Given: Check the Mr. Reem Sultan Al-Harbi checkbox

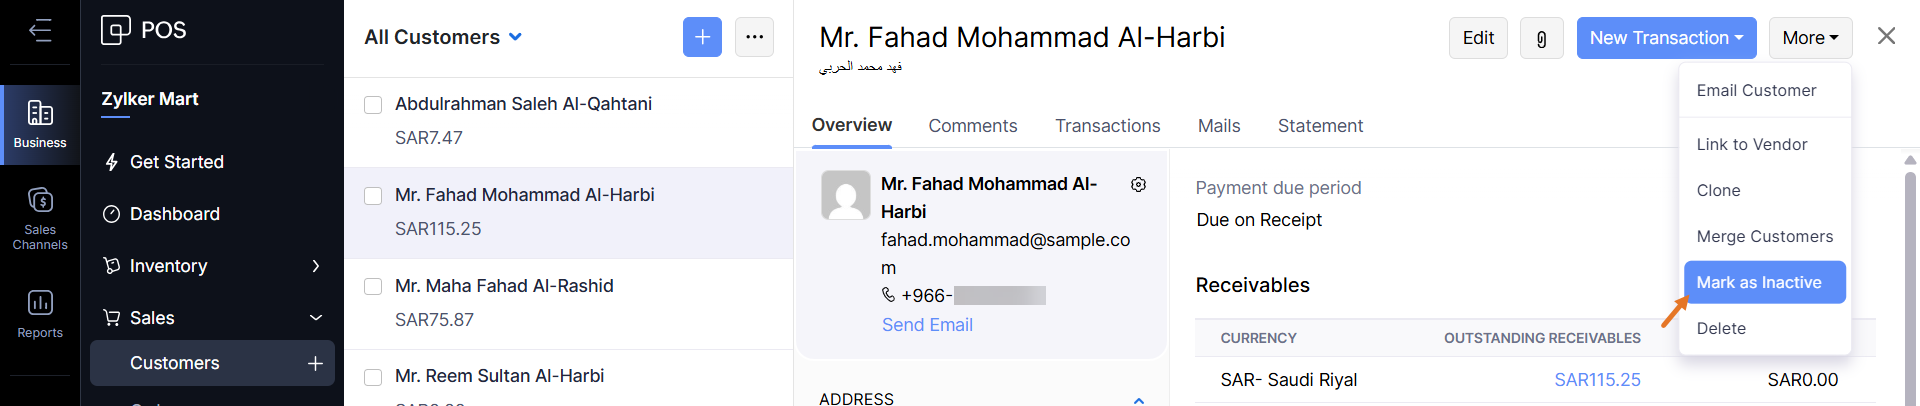Looking at the screenshot, I should point(373,377).
